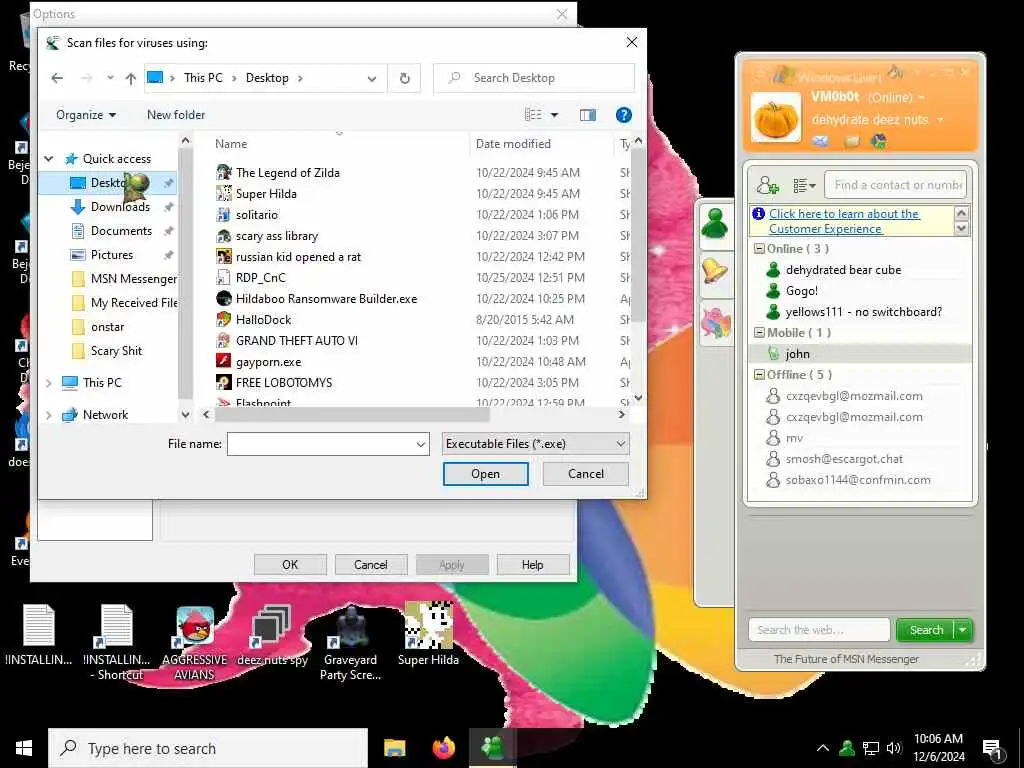Image resolution: width=1024 pixels, height=768 pixels.
Task: Click the system tray volume icon
Action: pos(894,748)
